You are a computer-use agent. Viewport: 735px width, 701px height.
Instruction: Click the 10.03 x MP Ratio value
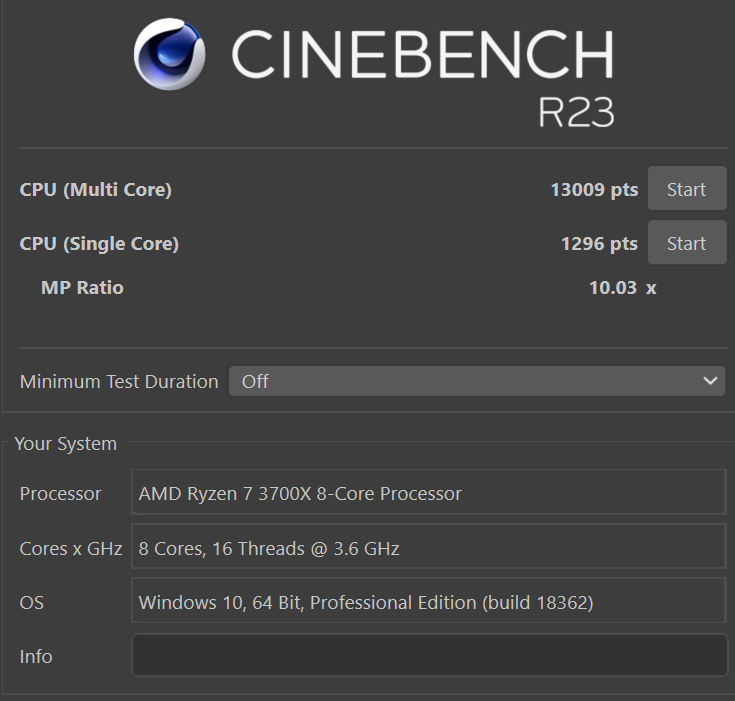[622, 287]
